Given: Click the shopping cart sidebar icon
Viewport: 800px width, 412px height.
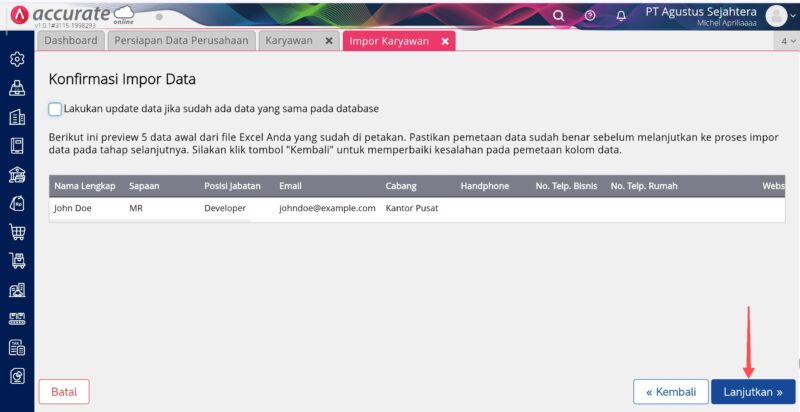Looking at the screenshot, I should (x=17, y=233).
